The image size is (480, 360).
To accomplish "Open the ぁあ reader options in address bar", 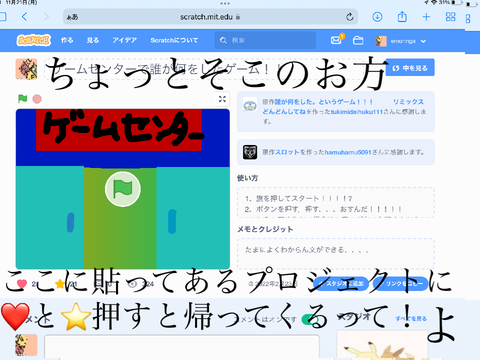I will [72, 17].
